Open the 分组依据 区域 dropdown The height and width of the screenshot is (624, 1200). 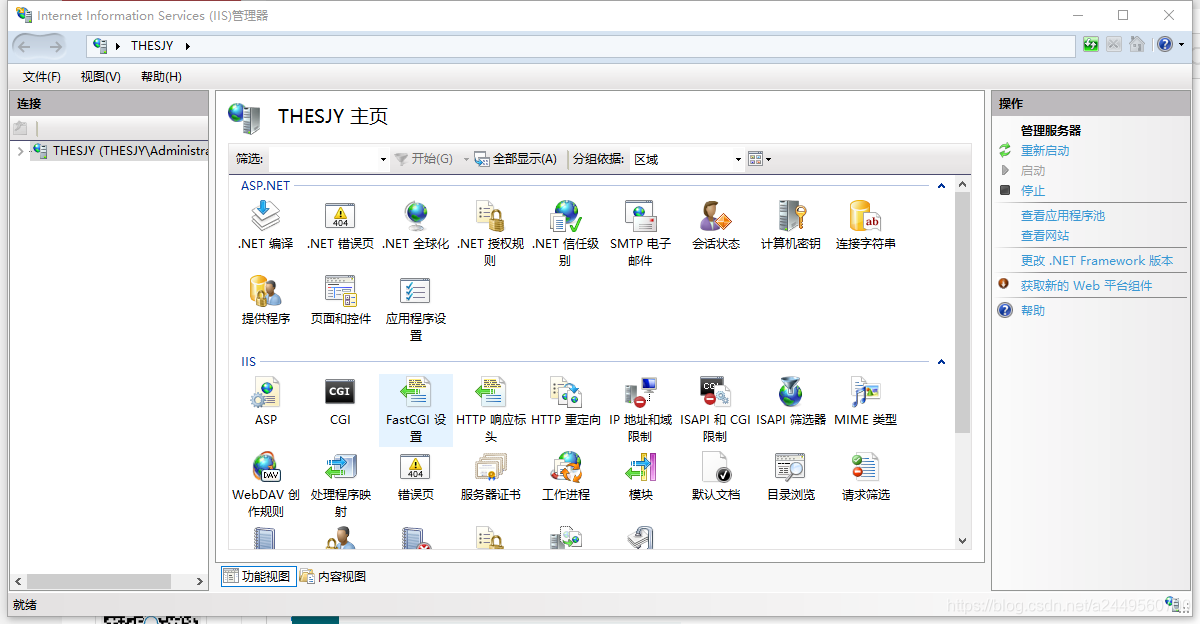pos(738,159)
